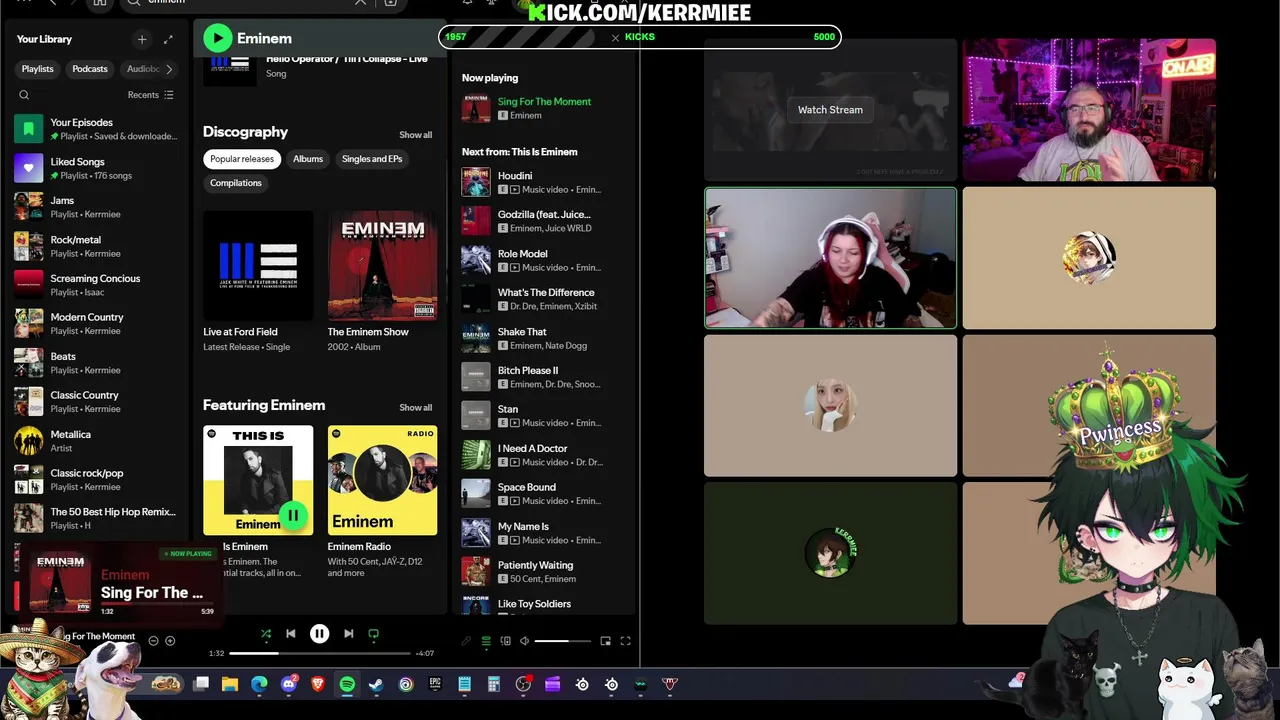
Task: Seek within the song progress bar
Action: click(320, 653)
